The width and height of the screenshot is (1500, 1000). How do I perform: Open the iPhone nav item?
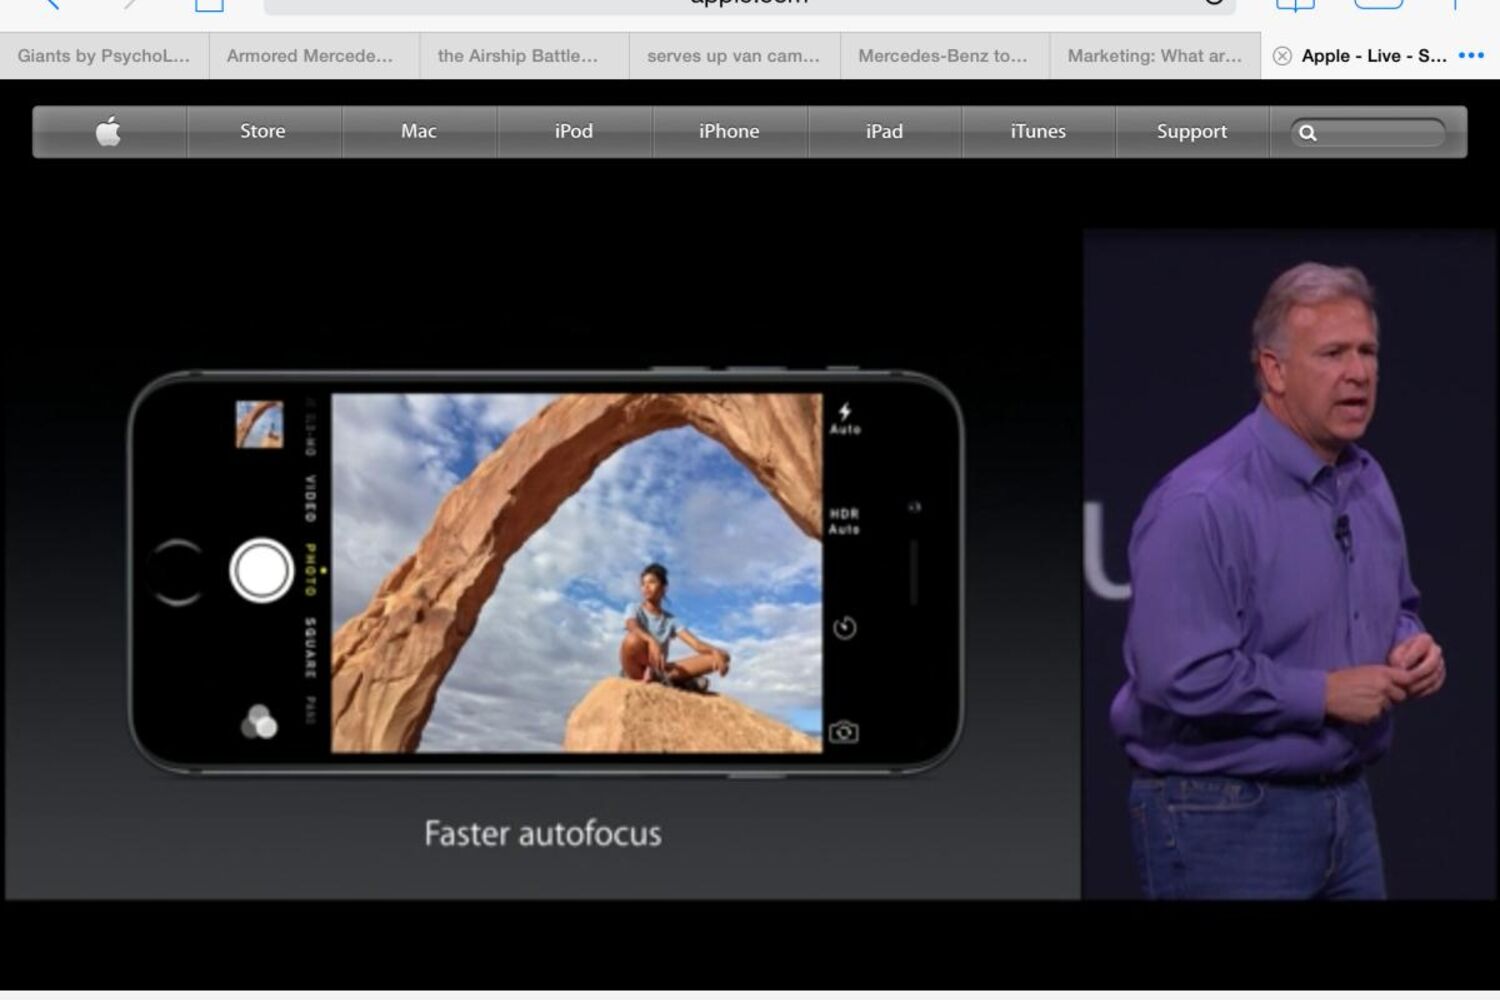point(729,131)
